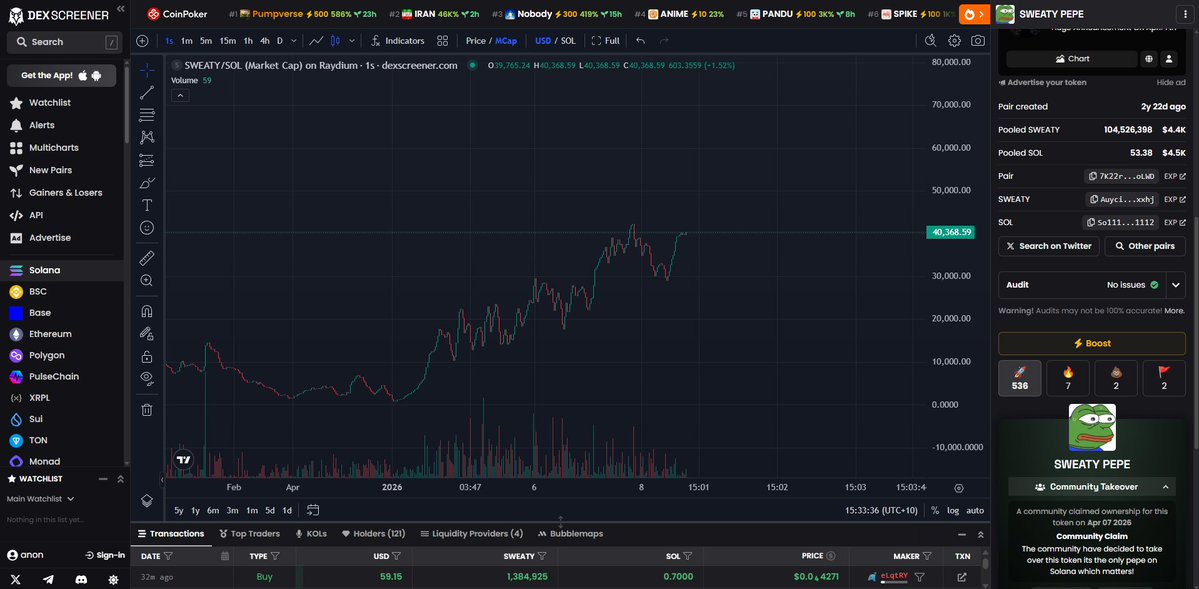This screenshot has height=589, width=1199.
Task: Collapse the sidebar with double chevron
Action: [120, 9]
